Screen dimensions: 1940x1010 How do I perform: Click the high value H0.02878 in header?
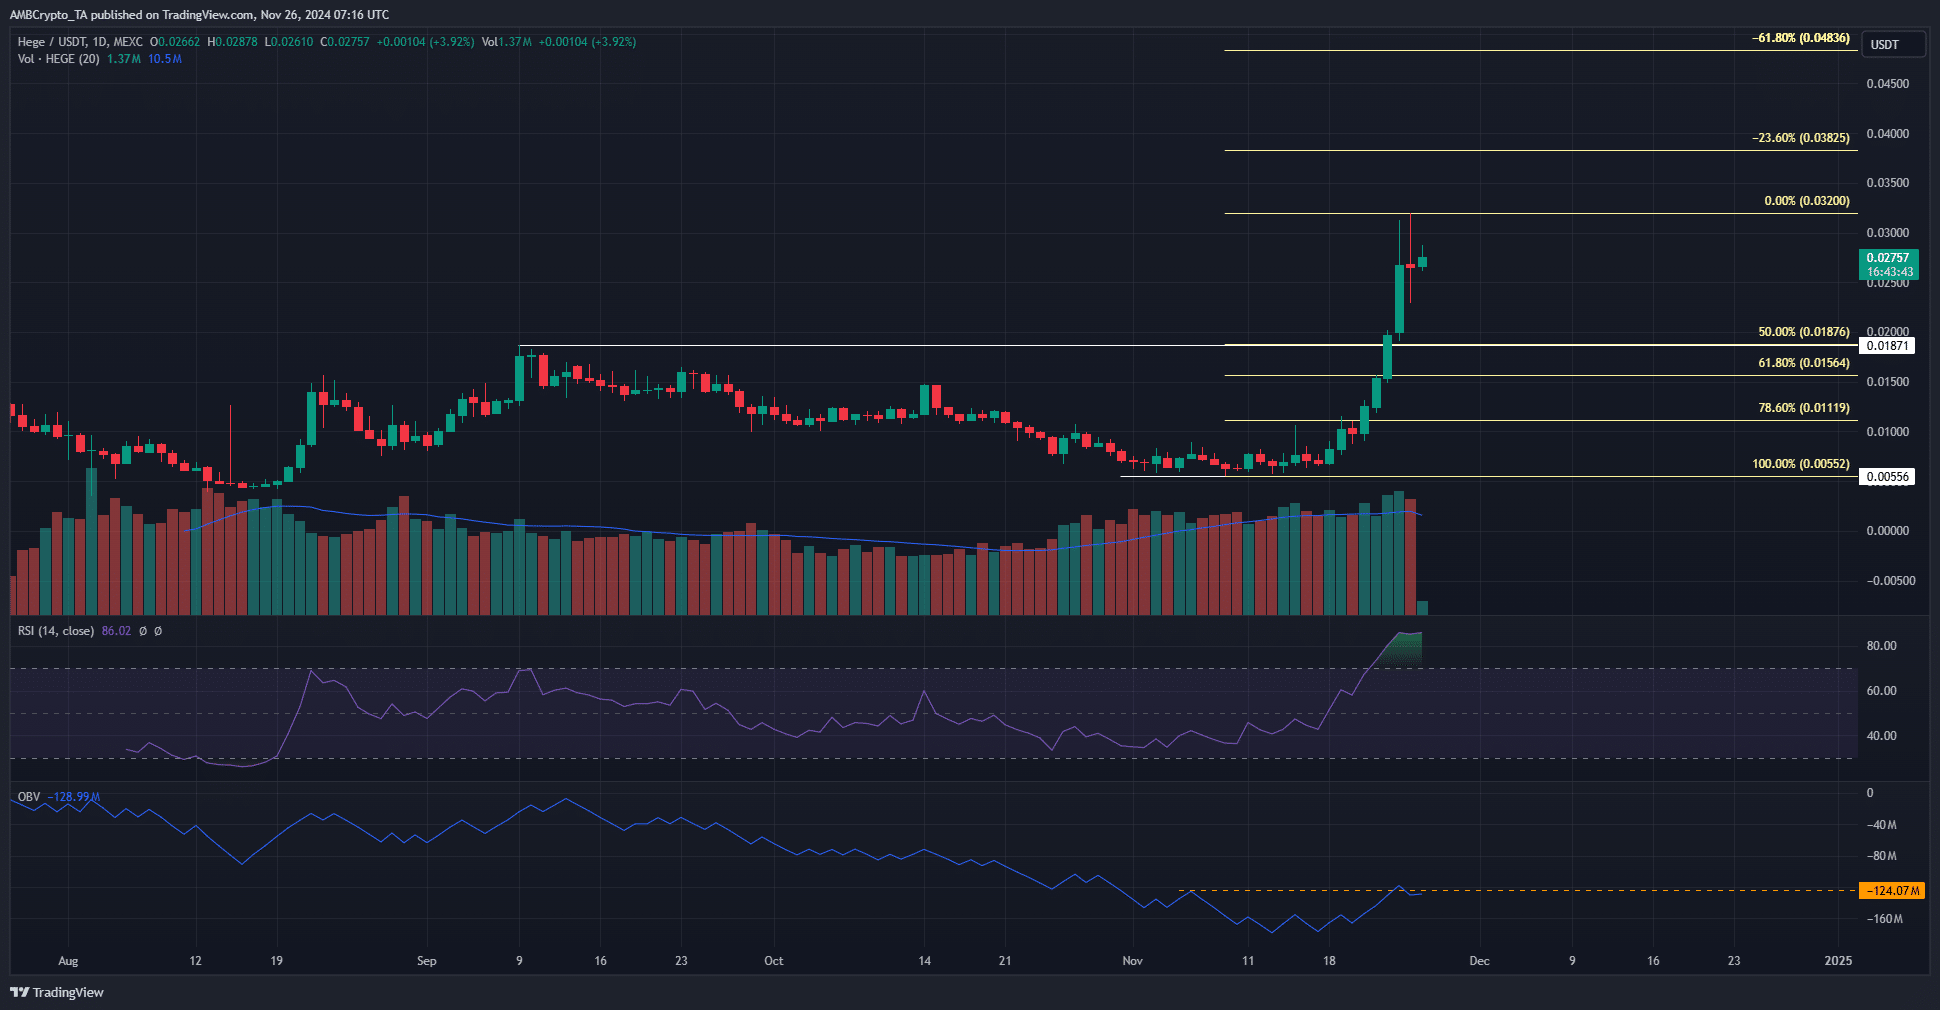(x=232, y=42)
